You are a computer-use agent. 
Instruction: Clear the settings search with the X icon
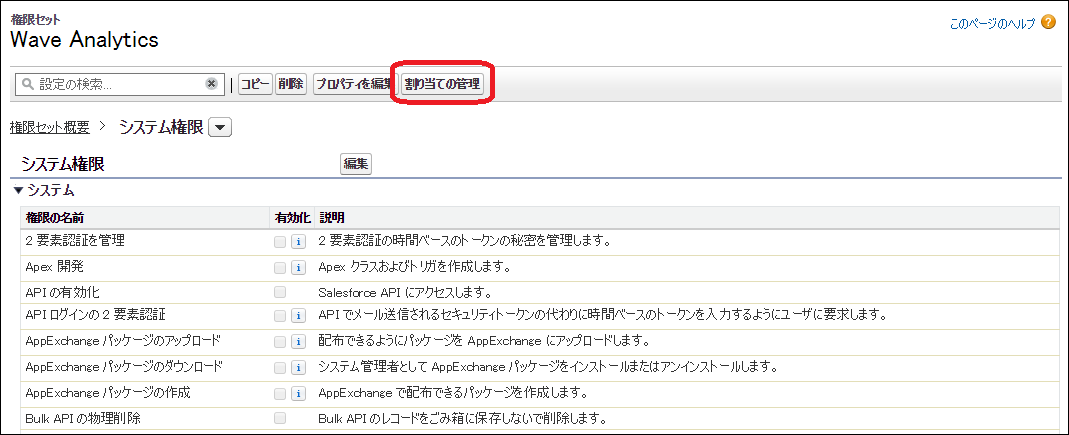[211, 84]
